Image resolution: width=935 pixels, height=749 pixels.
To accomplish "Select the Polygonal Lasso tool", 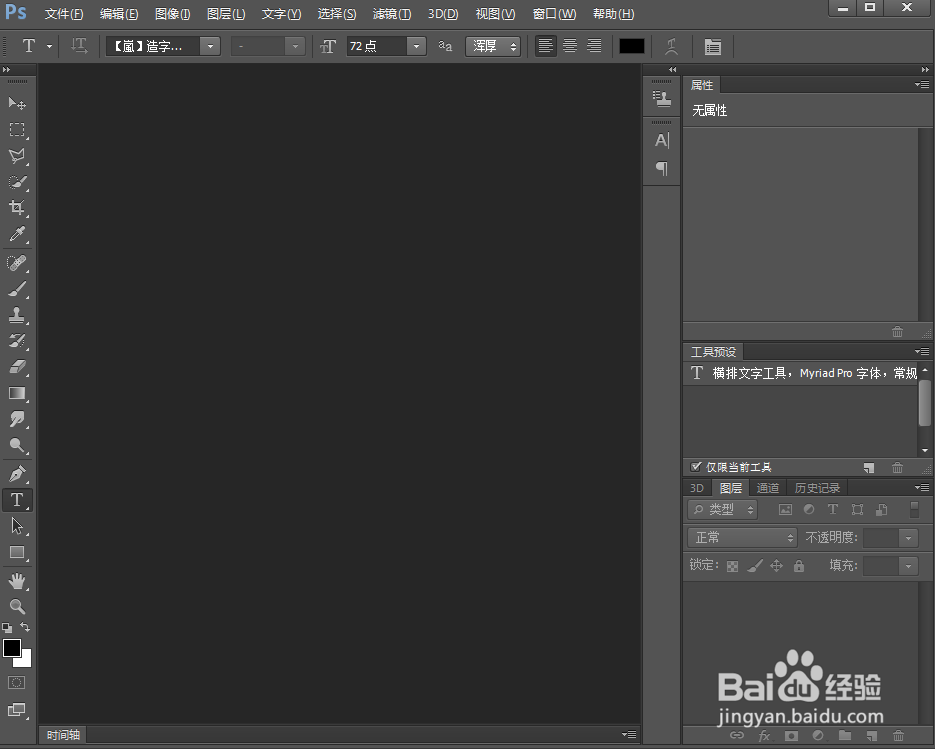I will 17,156.
